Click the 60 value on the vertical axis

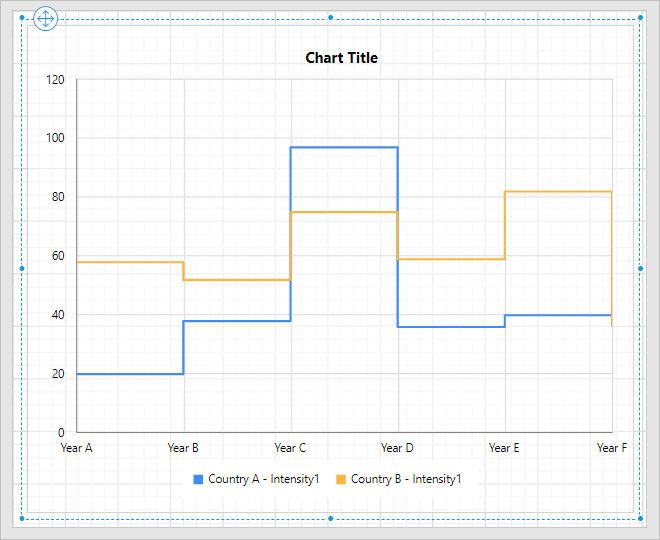(58, 255)
